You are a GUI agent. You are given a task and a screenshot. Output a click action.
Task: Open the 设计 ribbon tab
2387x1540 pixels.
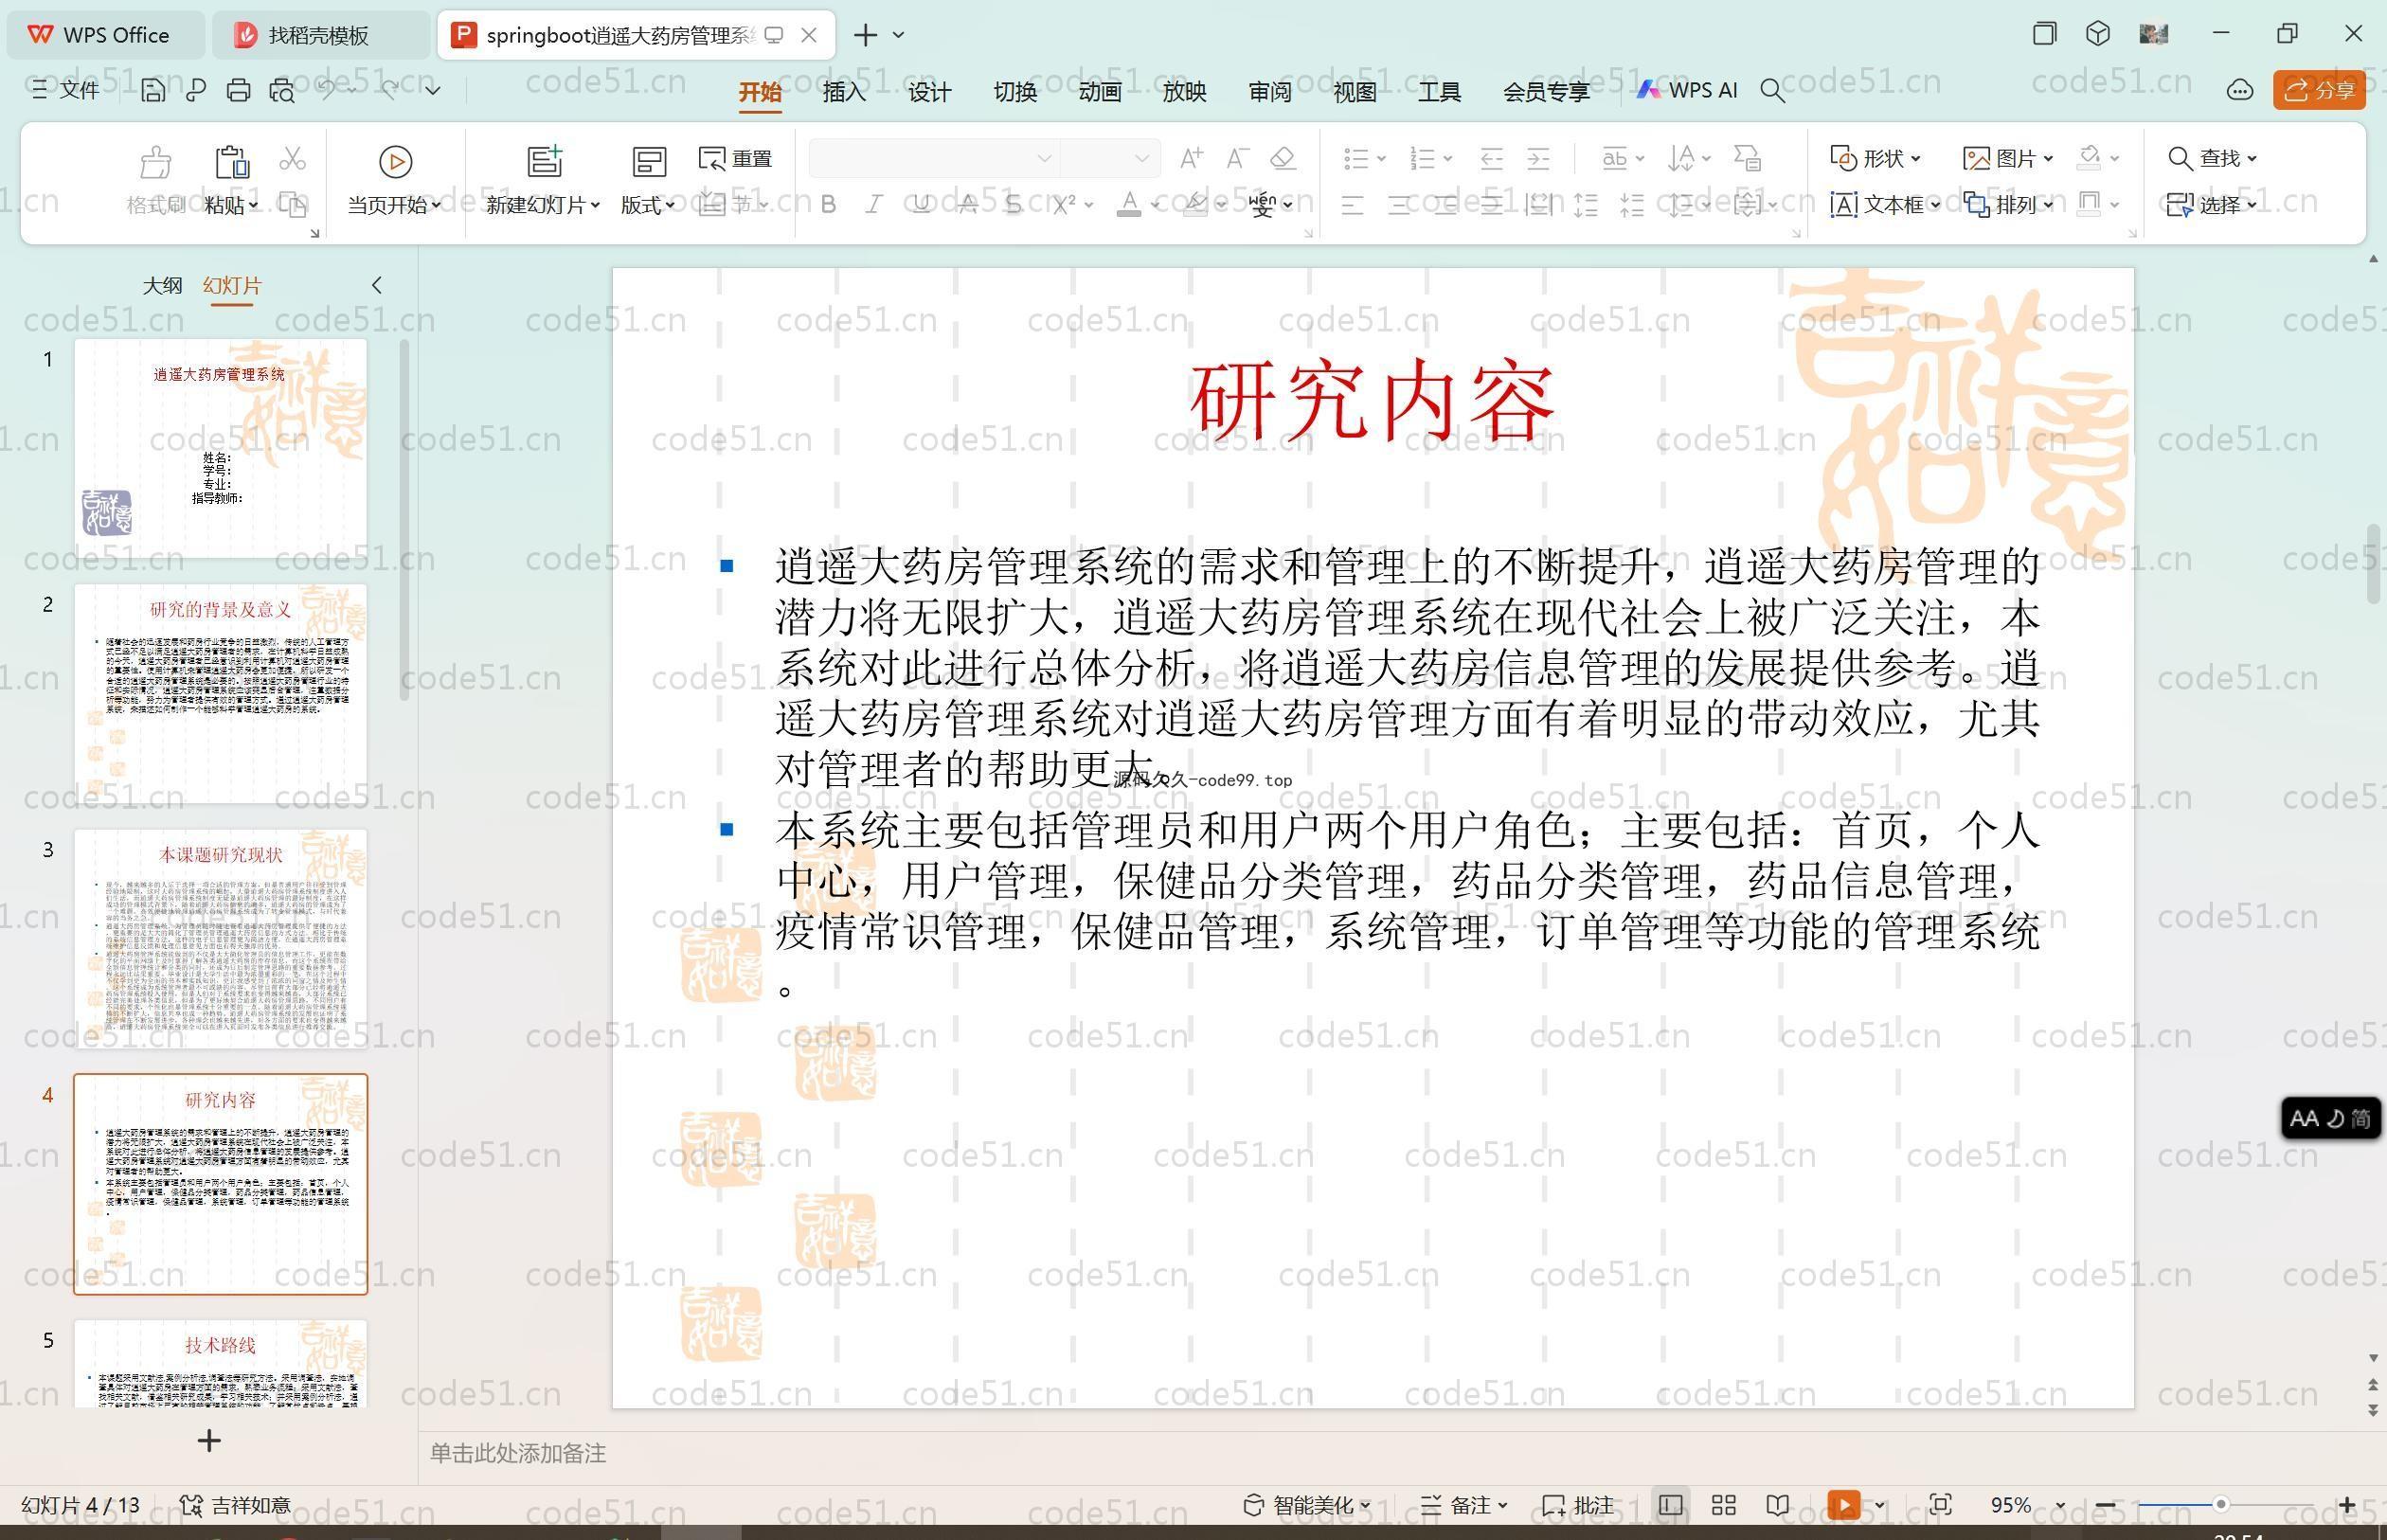pos(929,91)
